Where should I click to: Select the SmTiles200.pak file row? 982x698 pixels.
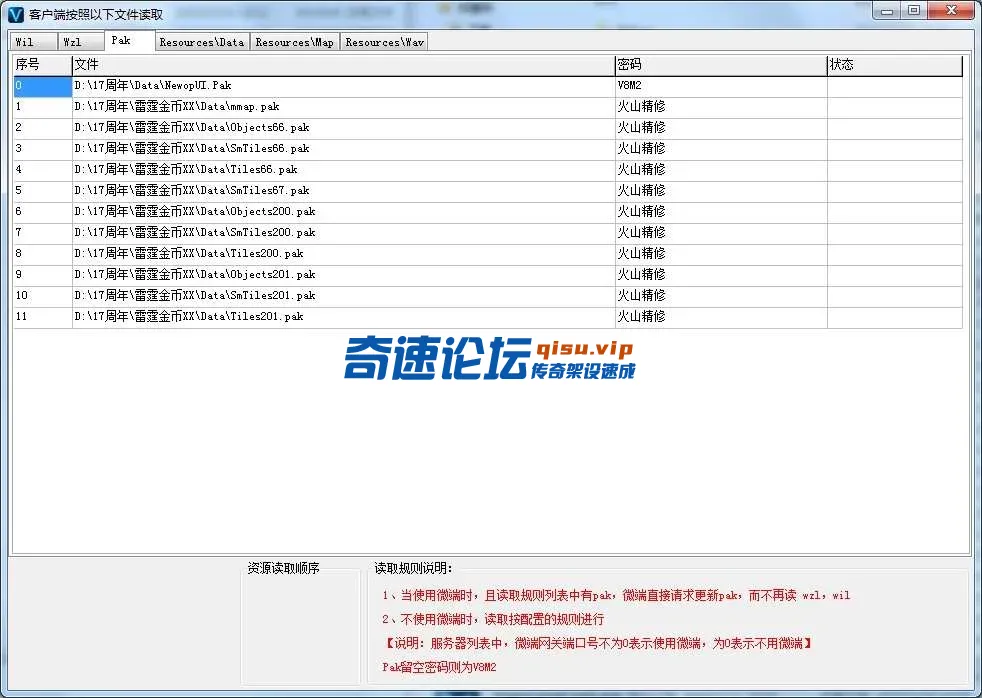pos(487,233)
